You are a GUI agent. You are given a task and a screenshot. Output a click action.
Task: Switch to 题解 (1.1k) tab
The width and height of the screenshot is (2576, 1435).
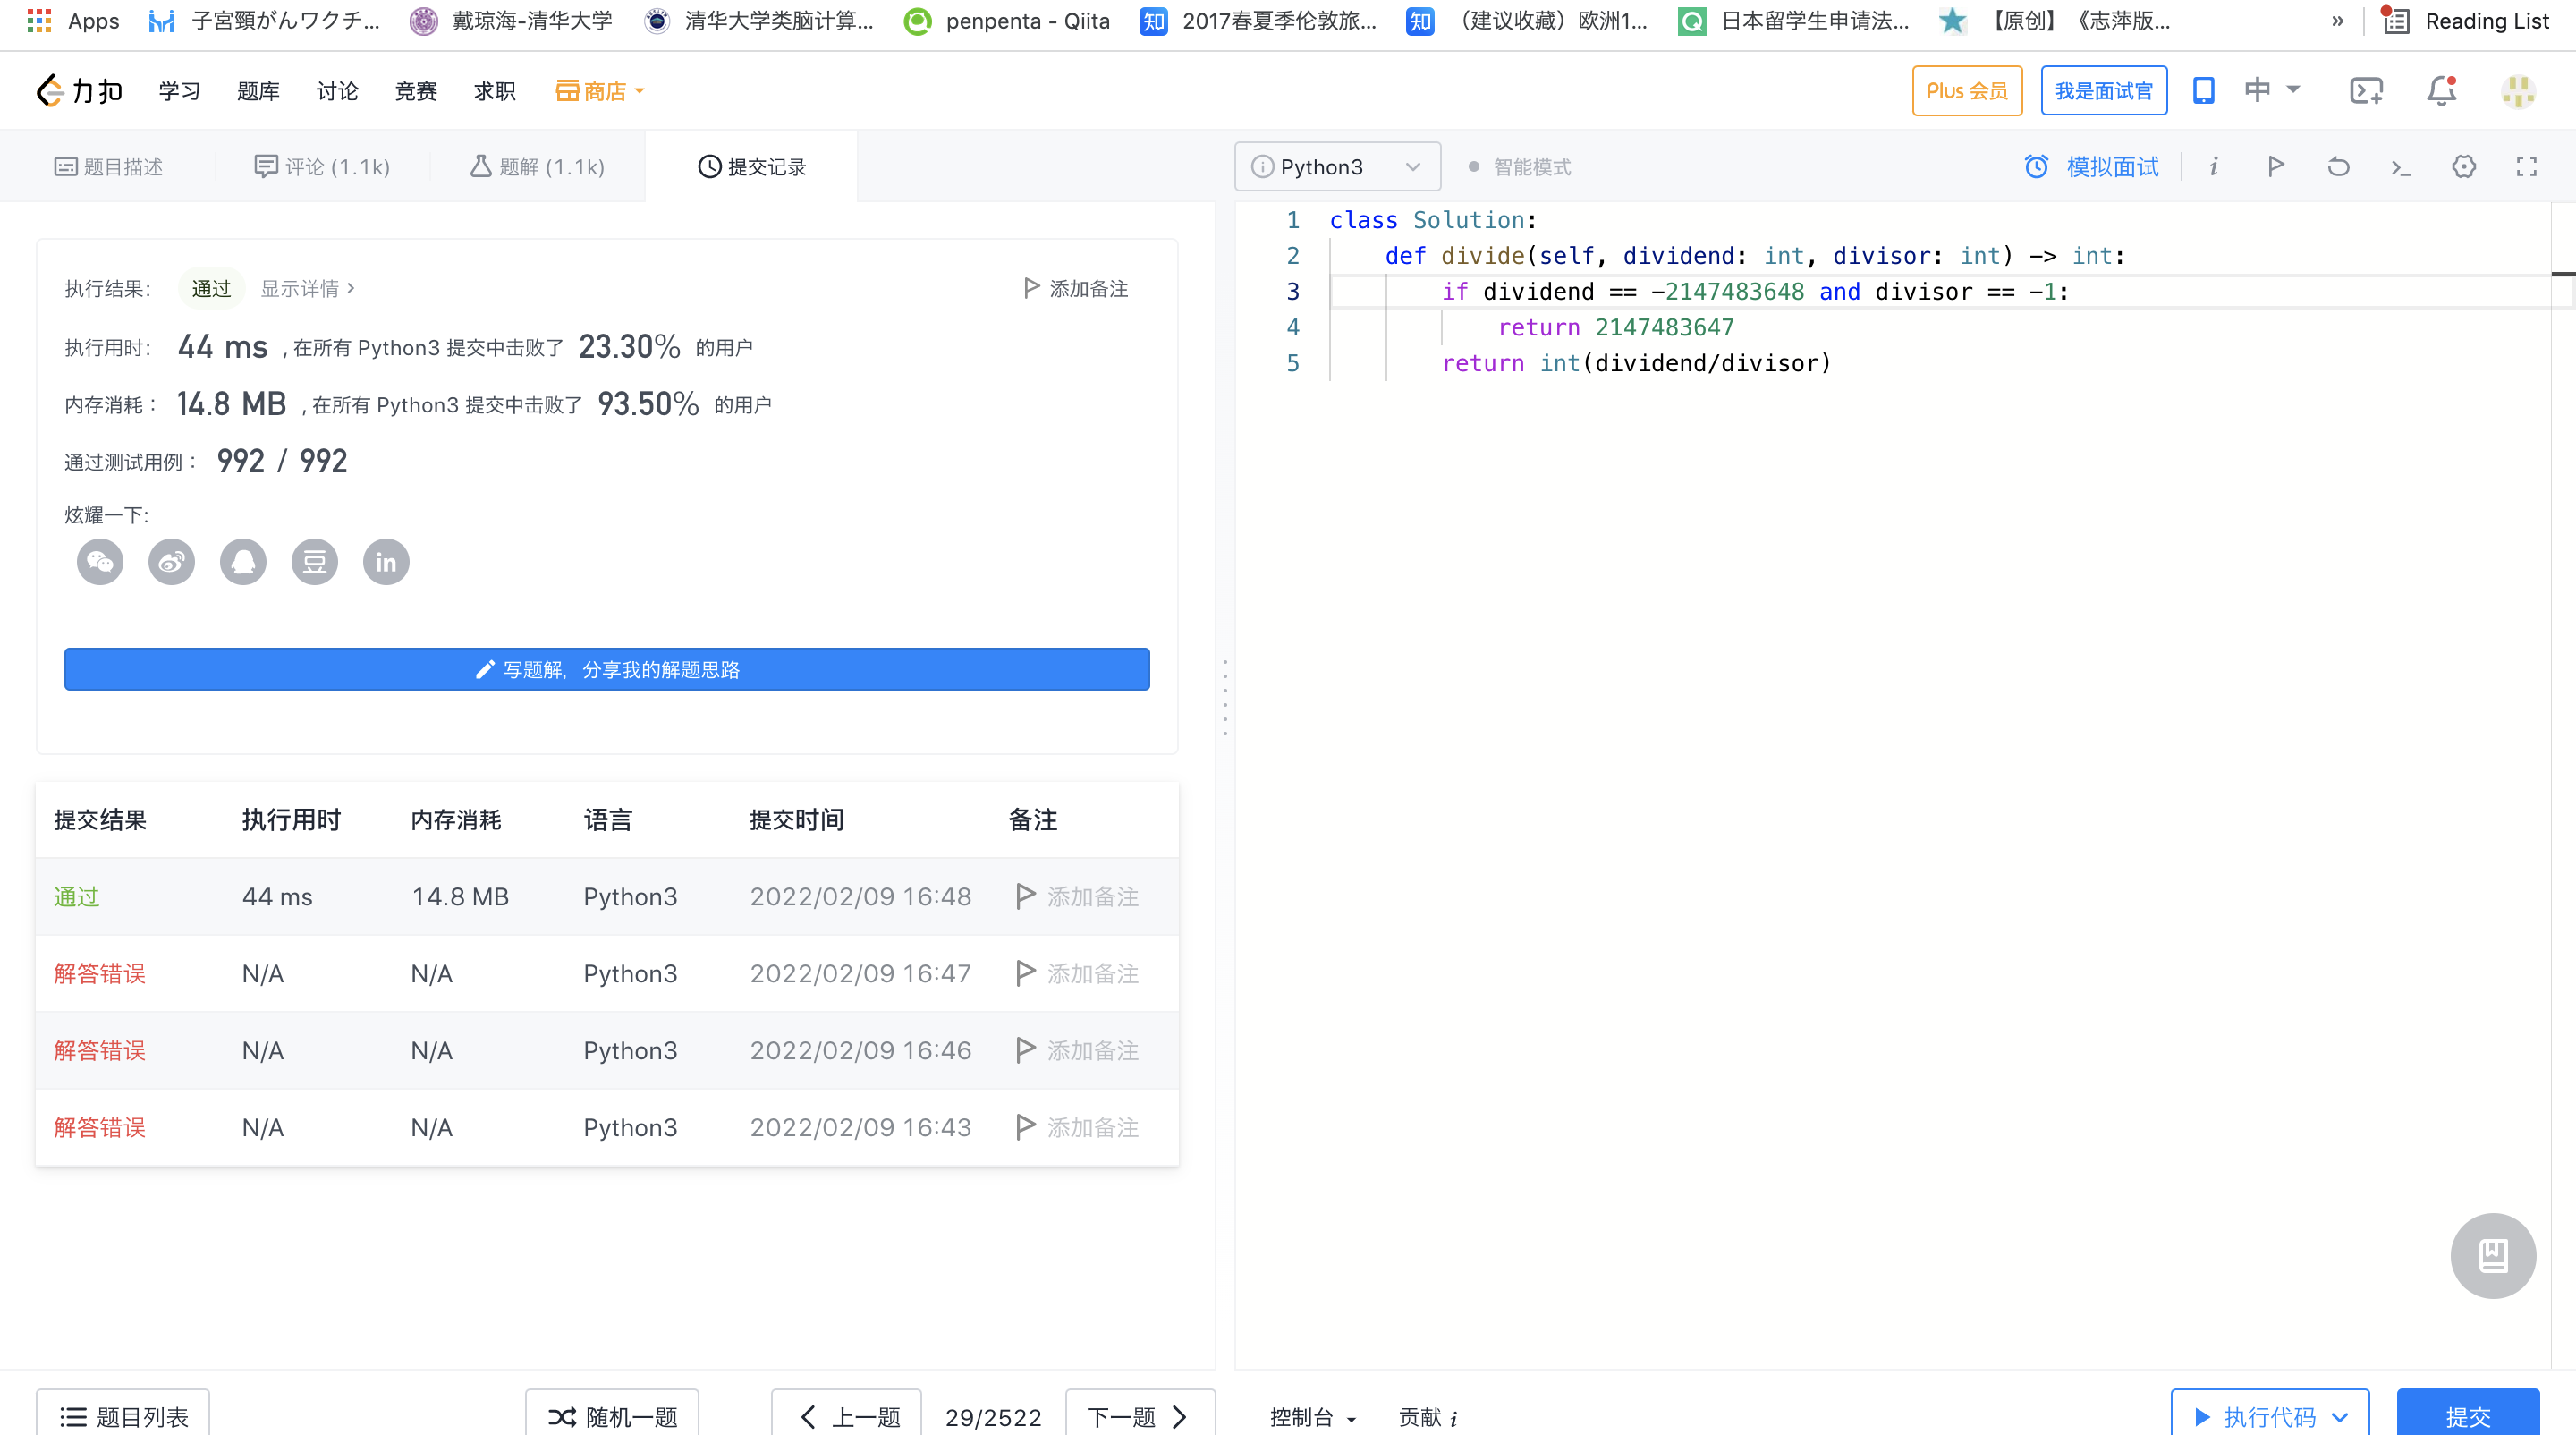click(537, 167)
